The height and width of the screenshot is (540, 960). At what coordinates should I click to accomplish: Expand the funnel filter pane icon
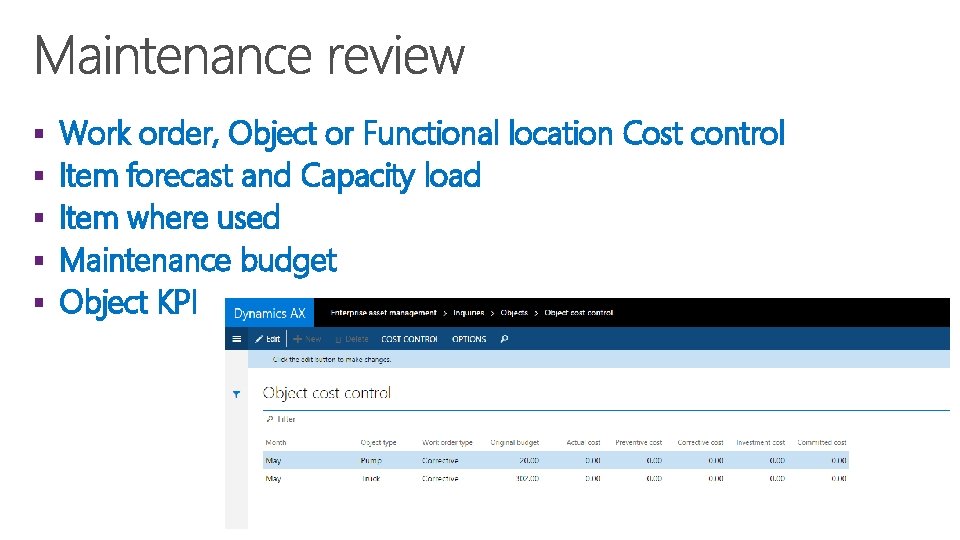tap(236, 394)
